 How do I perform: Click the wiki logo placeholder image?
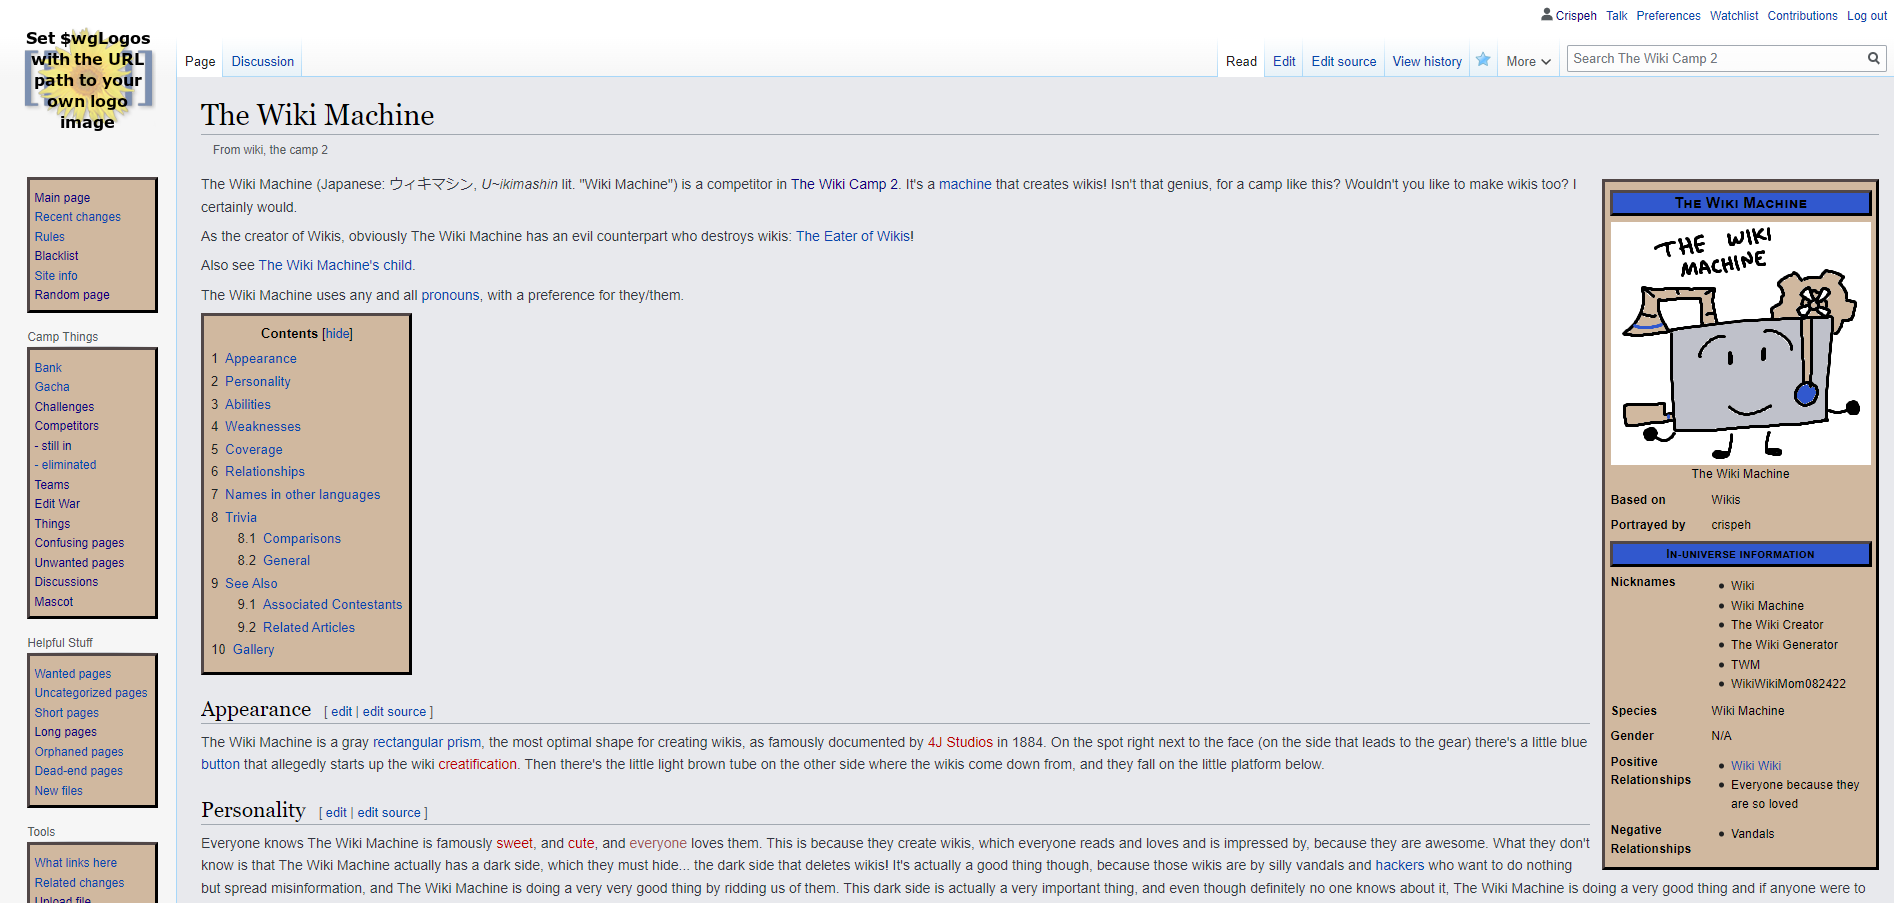pos(88,80)
